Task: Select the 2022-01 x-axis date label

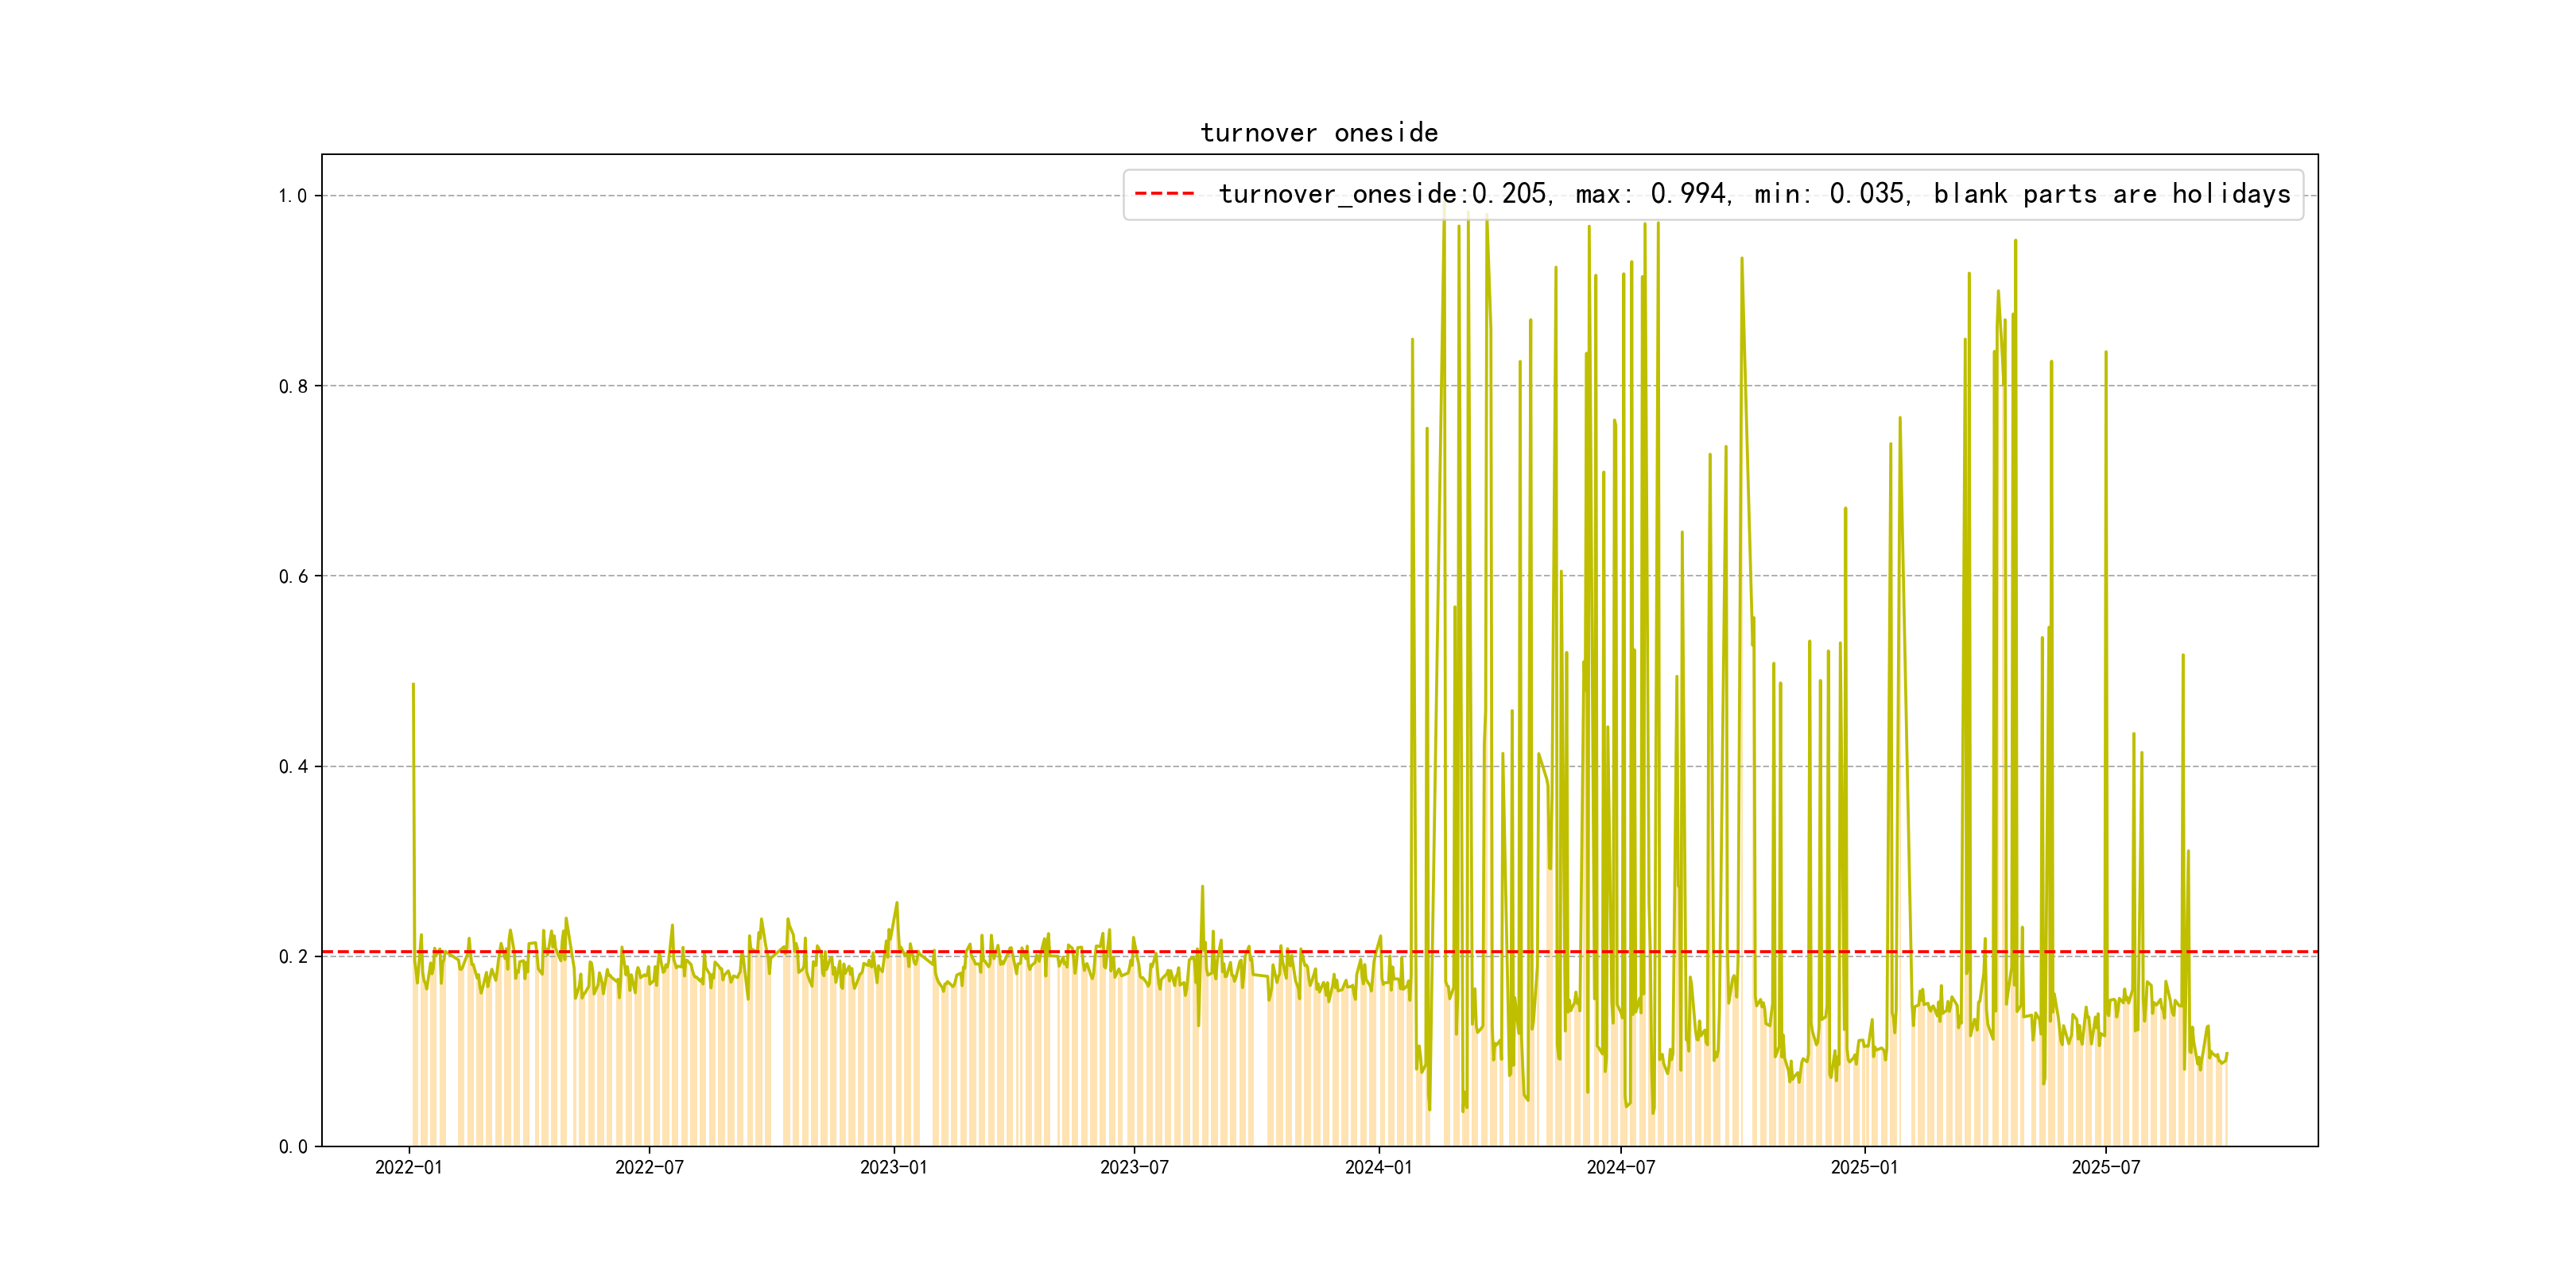Action: [408, 1167]
